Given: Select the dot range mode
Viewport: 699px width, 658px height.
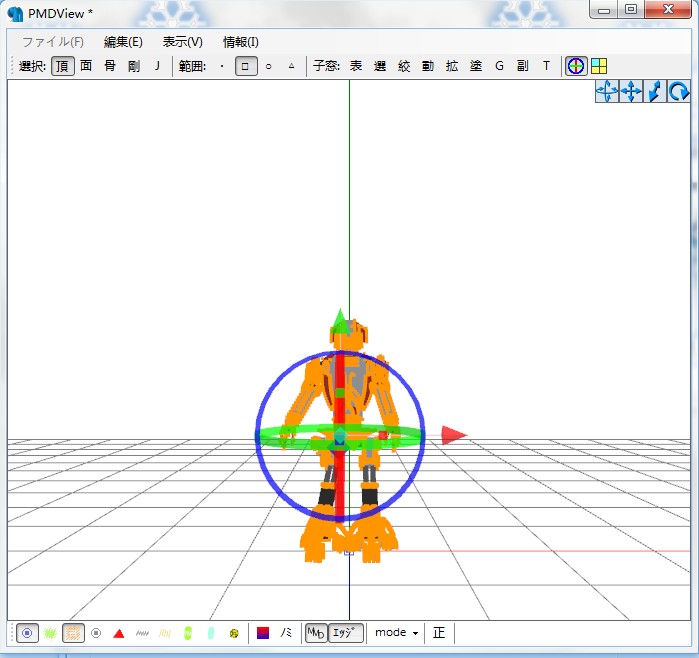Looking at the screenshot, I should coord(222,66).
